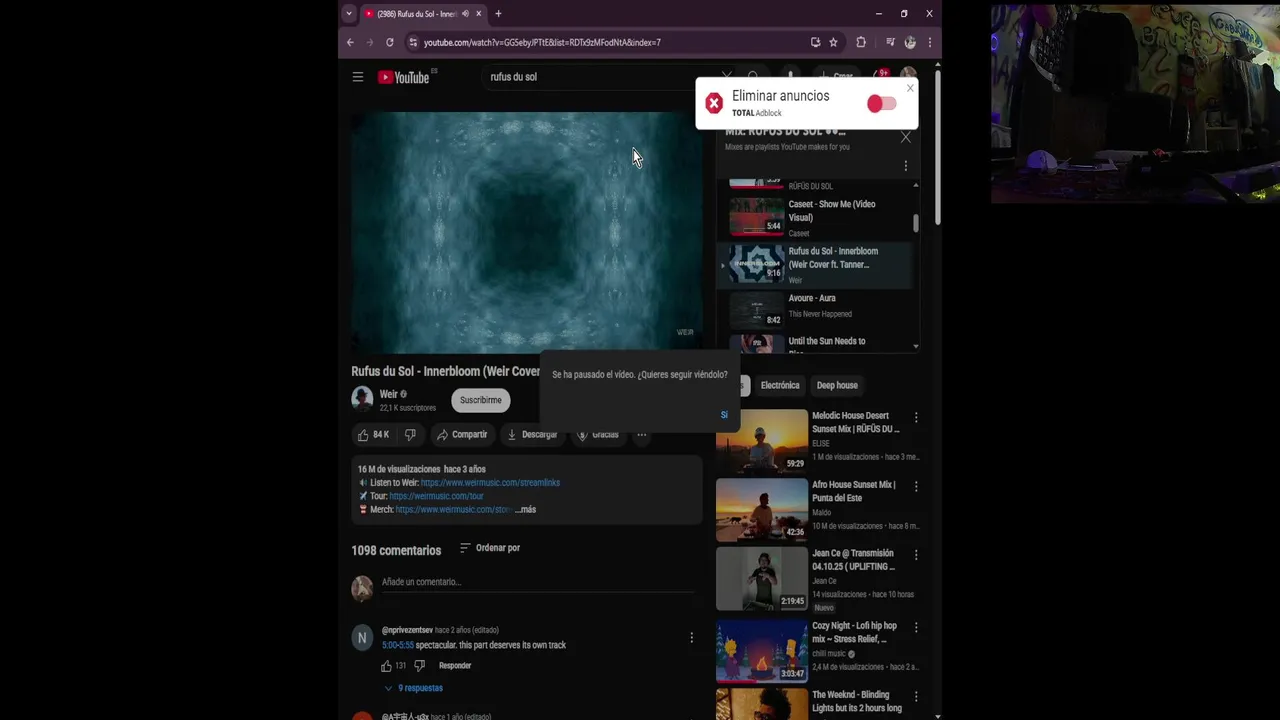
Task: Open the weirmusic.com/streamlinks link
Action: point(490,483)
